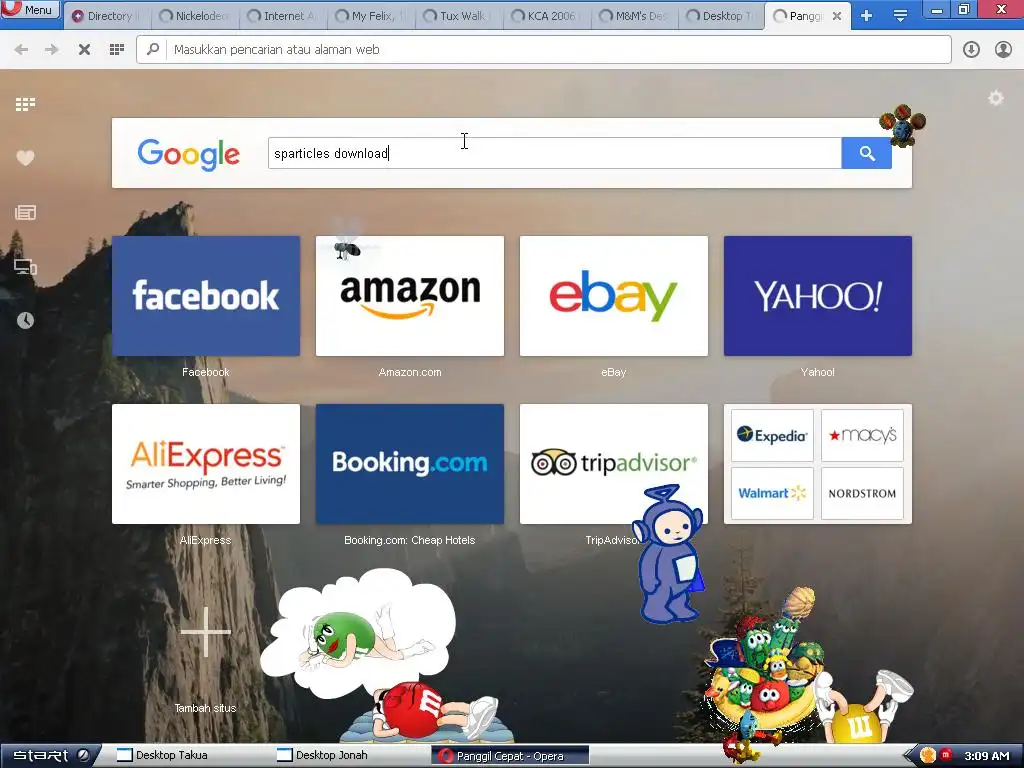Open bookmarks heart icon in sidebar
This screenshot has height=768, width=1024.
coord(25,158)
